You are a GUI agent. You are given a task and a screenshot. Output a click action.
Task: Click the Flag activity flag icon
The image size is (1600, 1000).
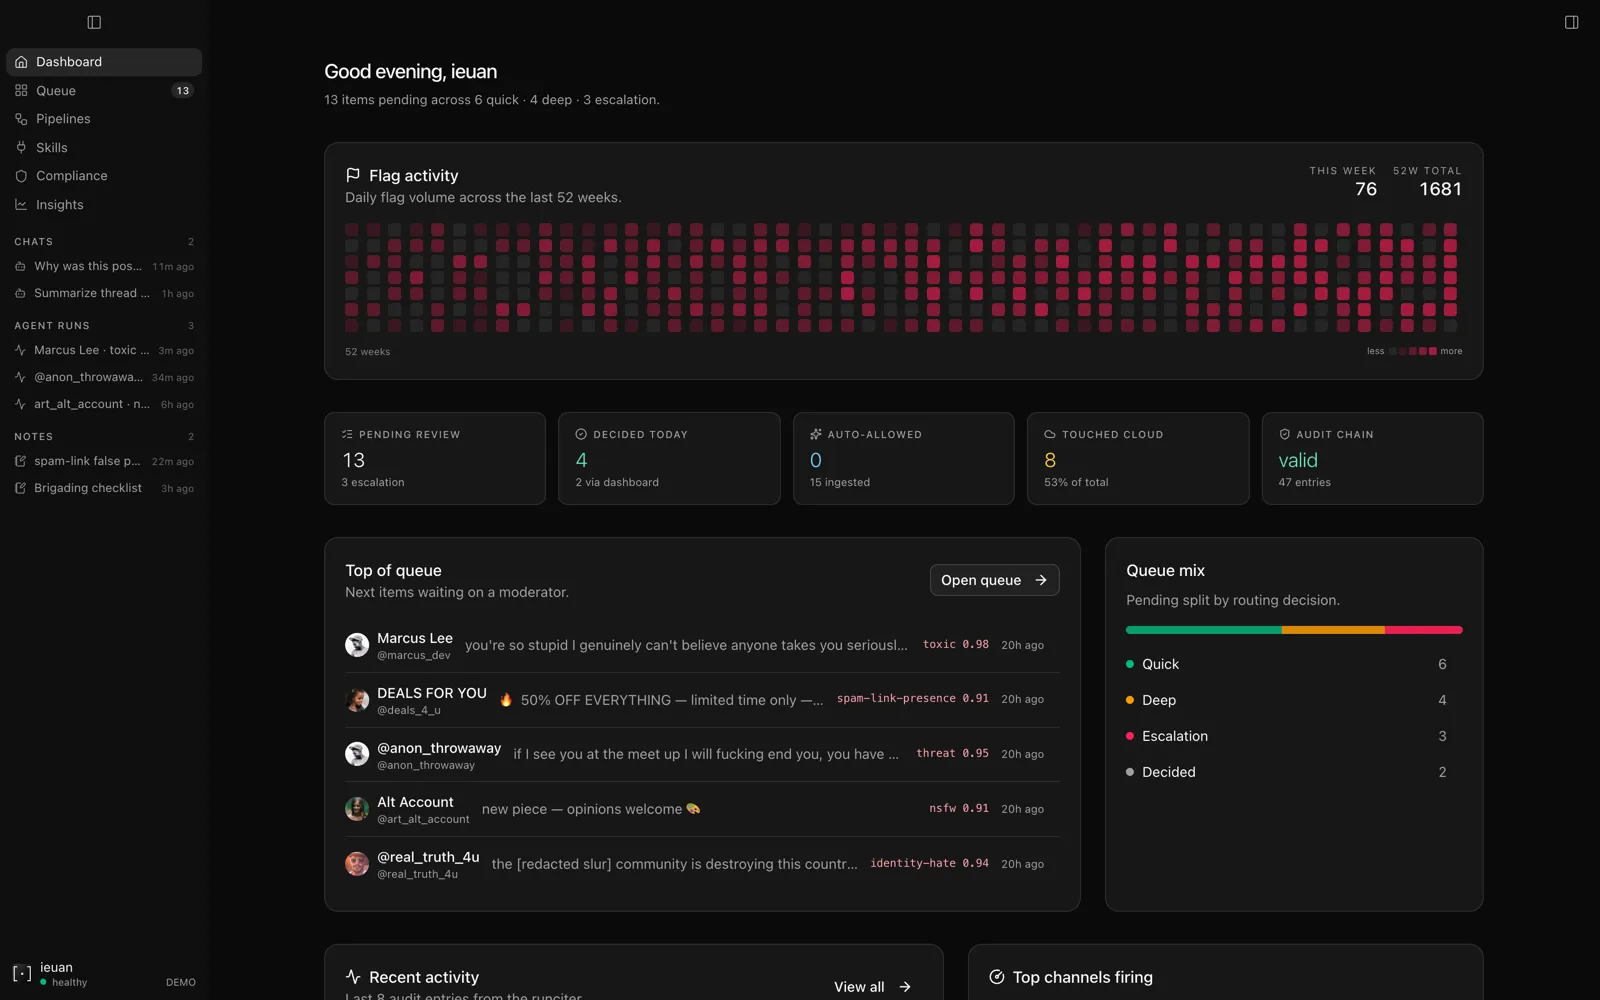(x=353, y=175)
